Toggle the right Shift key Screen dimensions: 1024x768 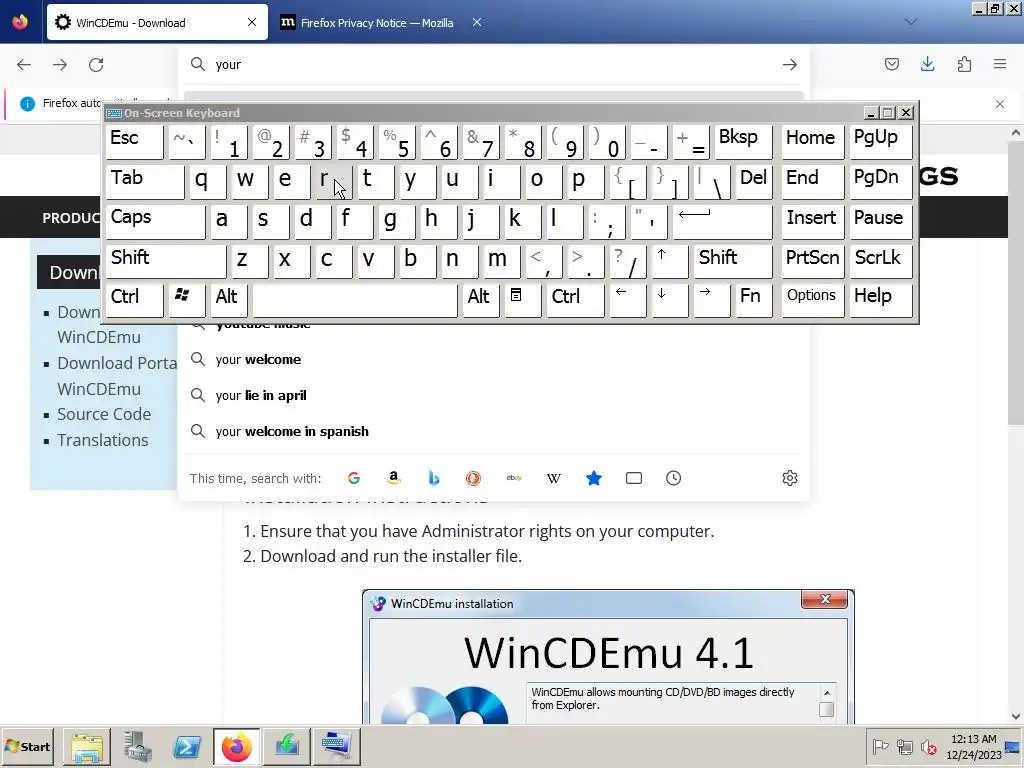point(734,261)
